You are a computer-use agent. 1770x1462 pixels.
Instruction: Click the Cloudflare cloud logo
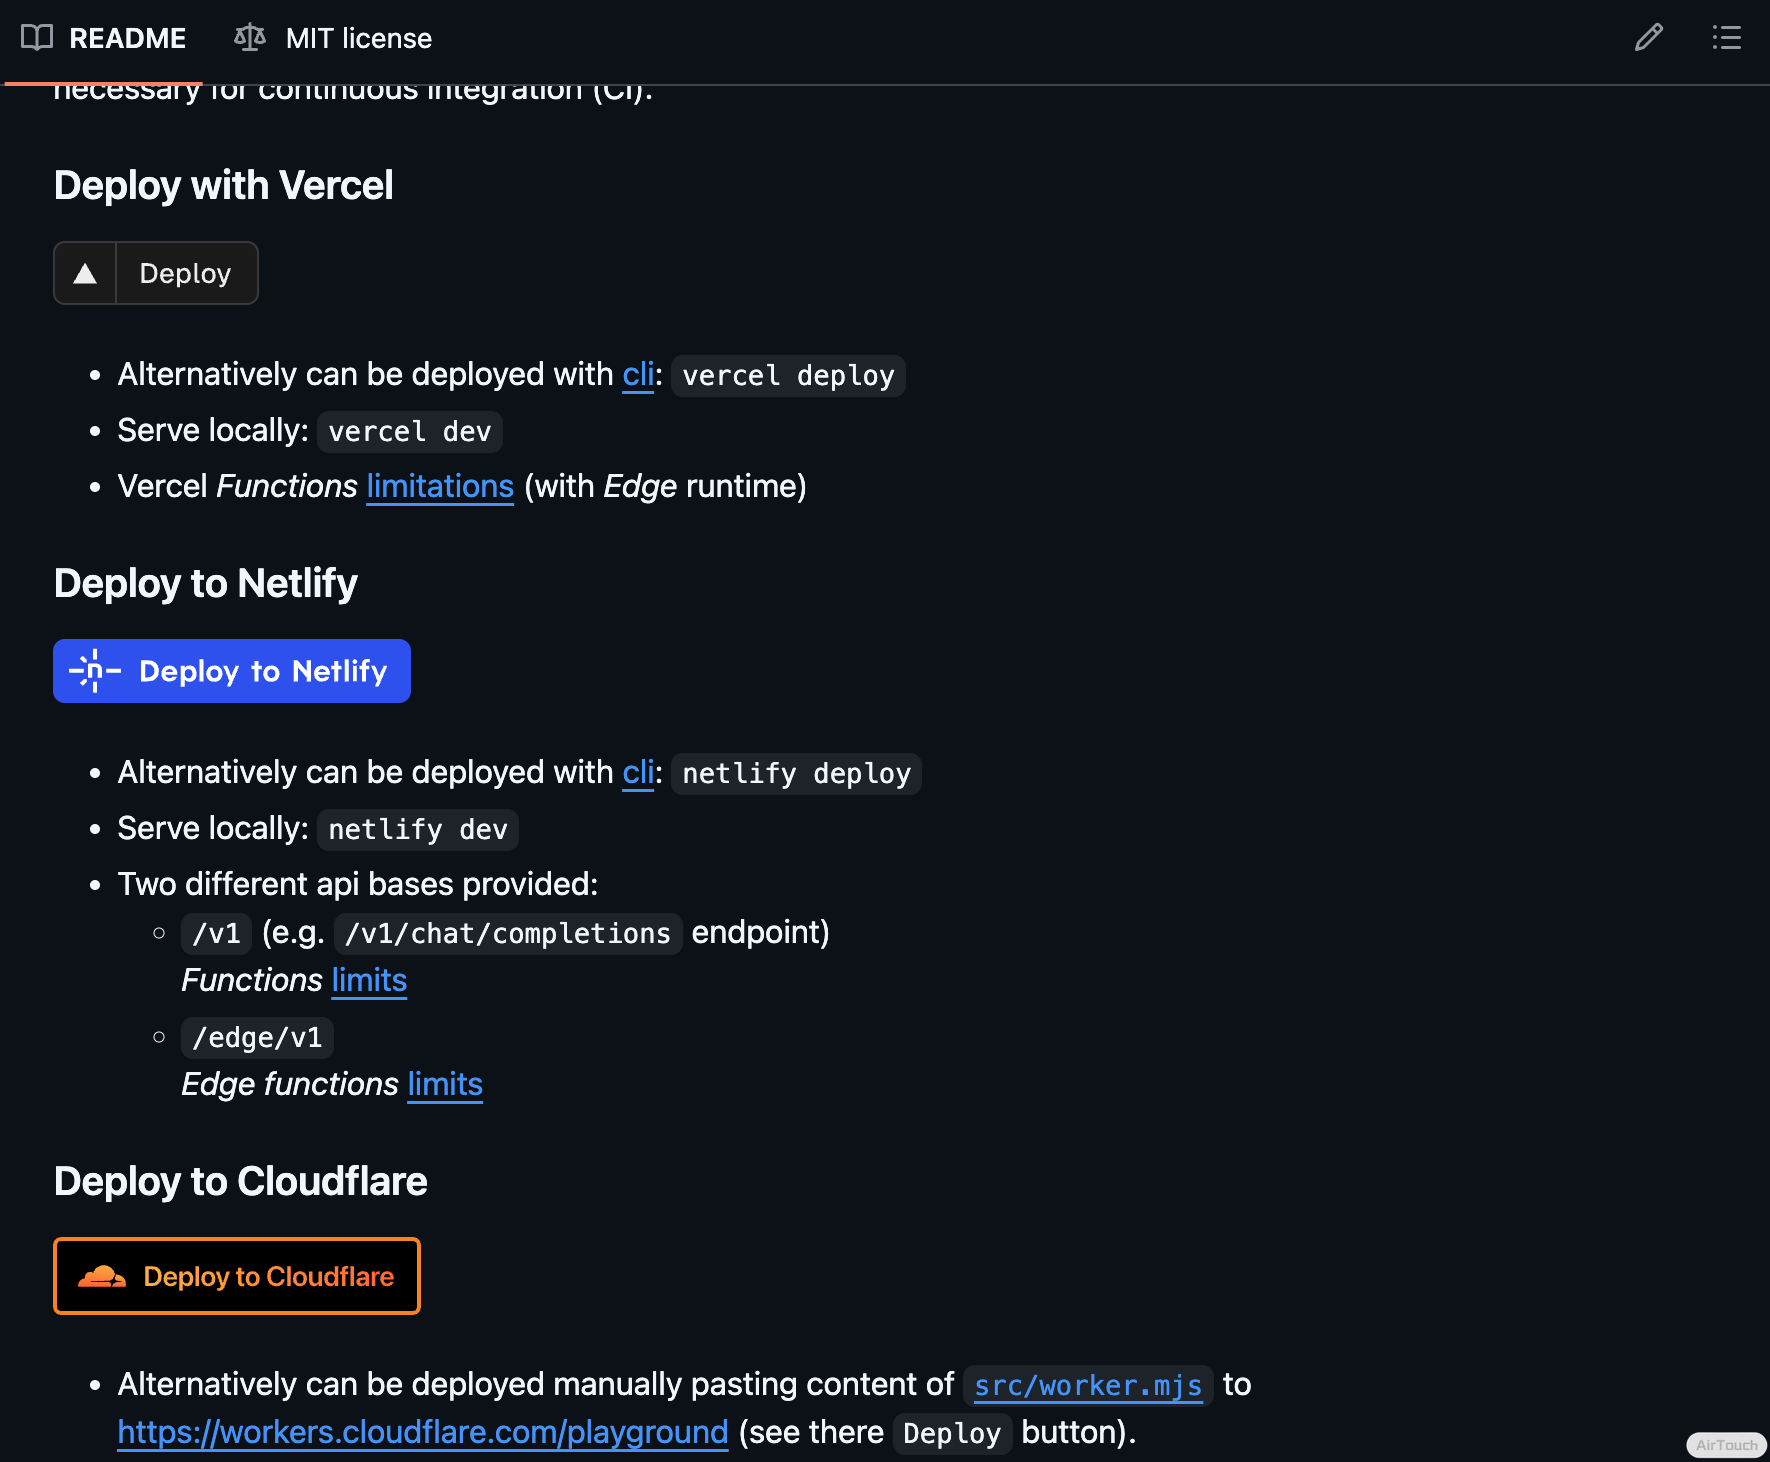(x=102, y=1277)
